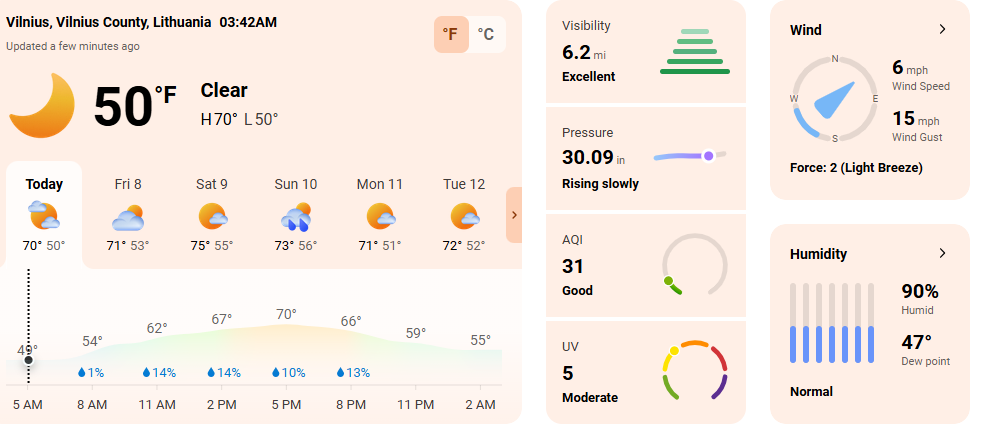The height and width of the screenshot is (440, 983).
Task: Click the crescent moon current-conditions icon
Action: pos(42,105)
